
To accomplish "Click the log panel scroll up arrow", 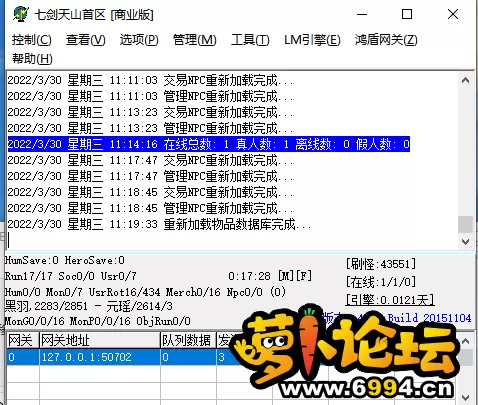I will coord(465,80).
